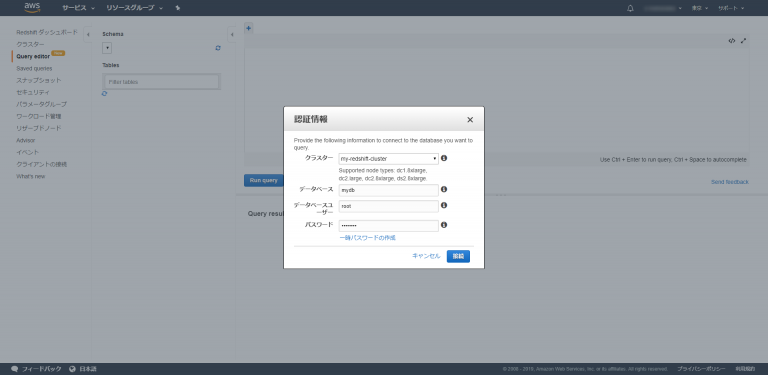Viewport: 768px width, 375px height.
Task: Collapse the left navigation sidebar arrow
Action: coord(88,34)
